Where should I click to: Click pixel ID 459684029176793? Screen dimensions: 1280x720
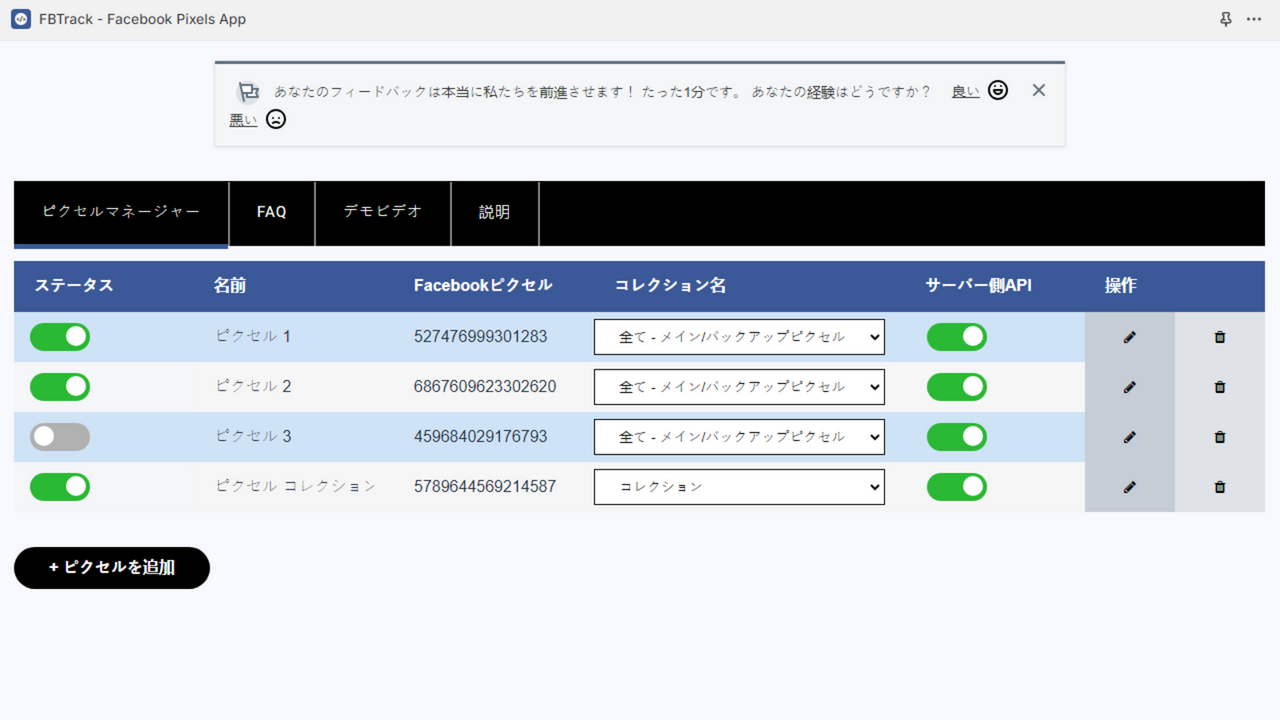tap(480, 437)
